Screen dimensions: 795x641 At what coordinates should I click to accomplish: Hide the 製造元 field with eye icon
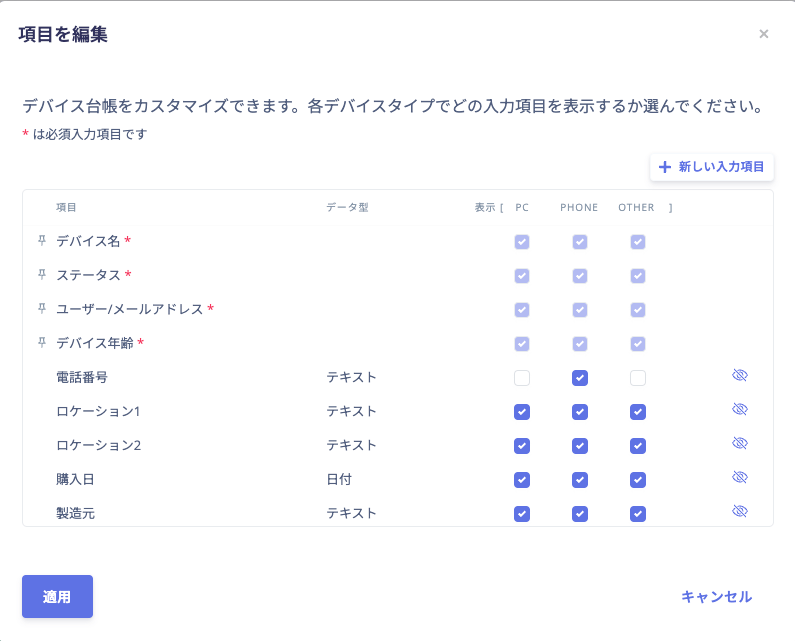coord(740,511)
